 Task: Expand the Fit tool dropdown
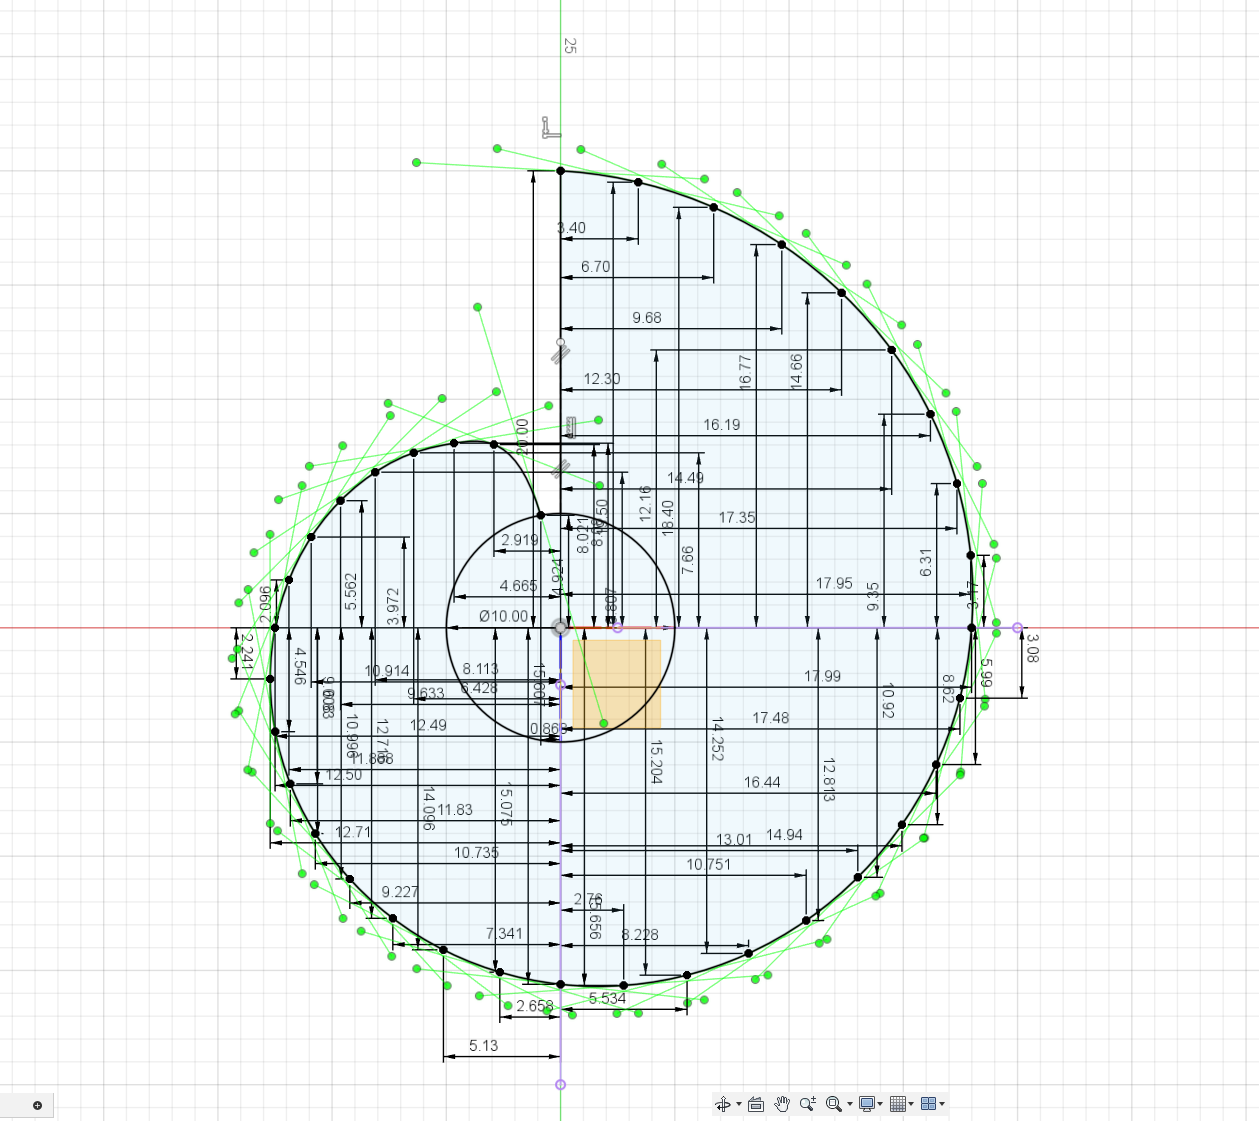pyautogui.click(x=849, y=1104)
